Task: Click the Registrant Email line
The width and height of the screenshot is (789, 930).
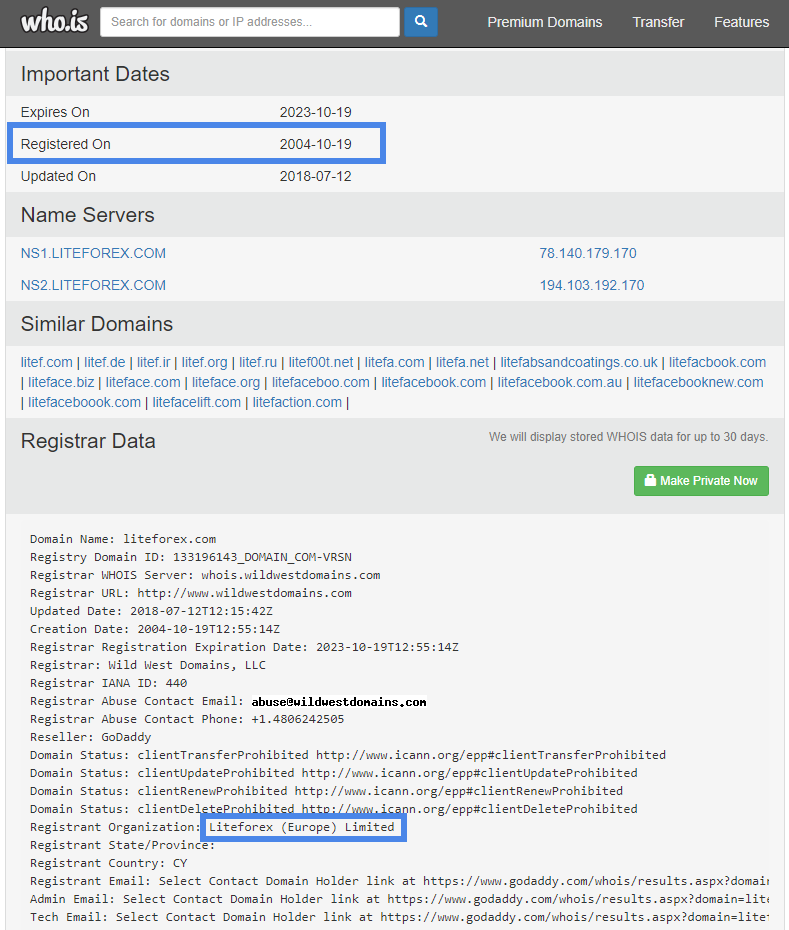Action: [x=399, y=881]
